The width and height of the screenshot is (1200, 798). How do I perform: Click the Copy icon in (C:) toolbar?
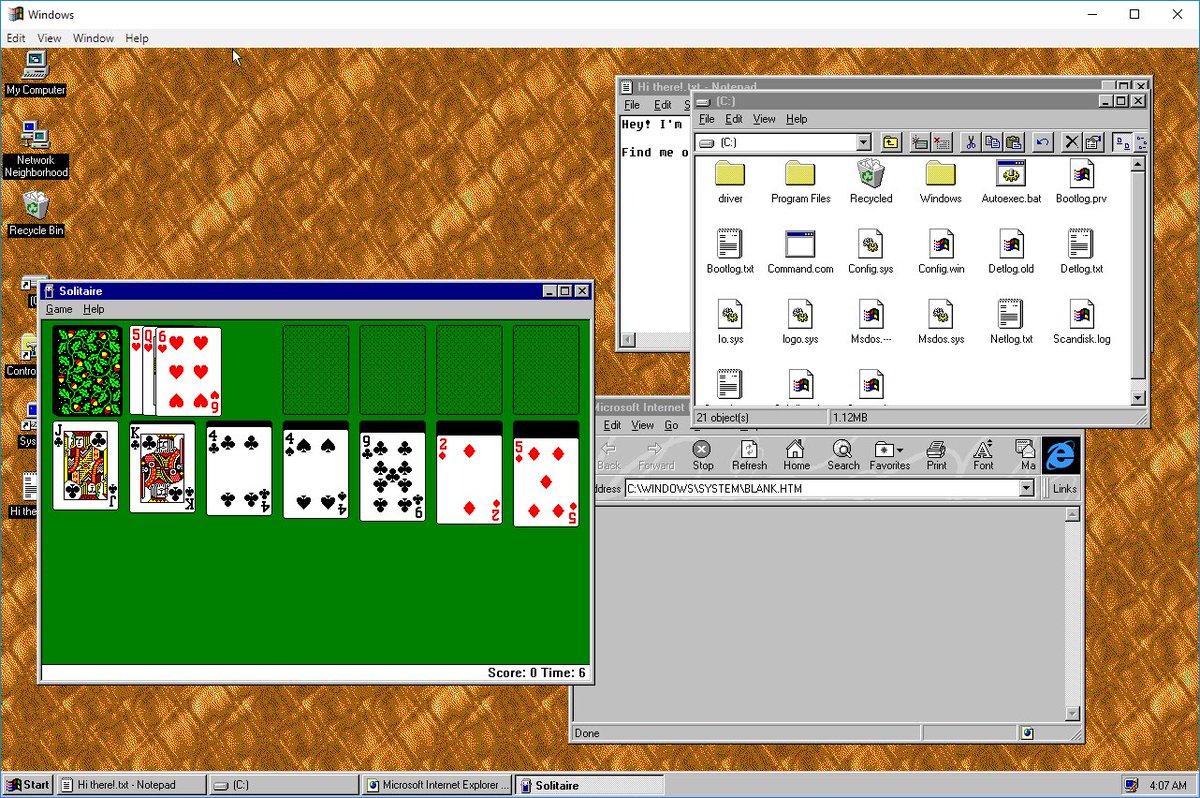point(992,142)
